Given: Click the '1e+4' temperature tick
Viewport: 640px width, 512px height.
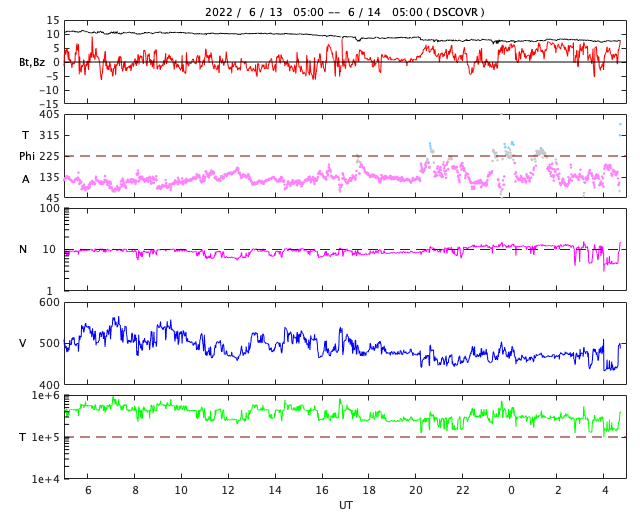Looking at the screenshot, I should (x=46, y=479).
